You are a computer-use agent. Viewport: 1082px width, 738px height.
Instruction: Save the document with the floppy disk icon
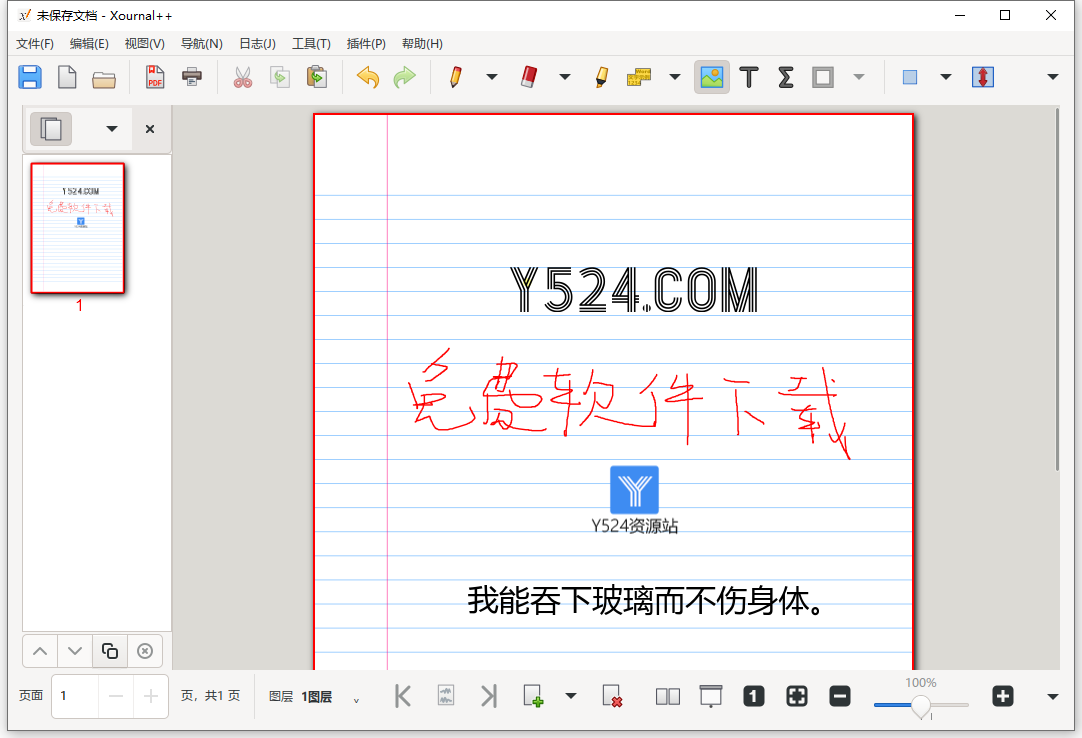(x=30, y=77)
